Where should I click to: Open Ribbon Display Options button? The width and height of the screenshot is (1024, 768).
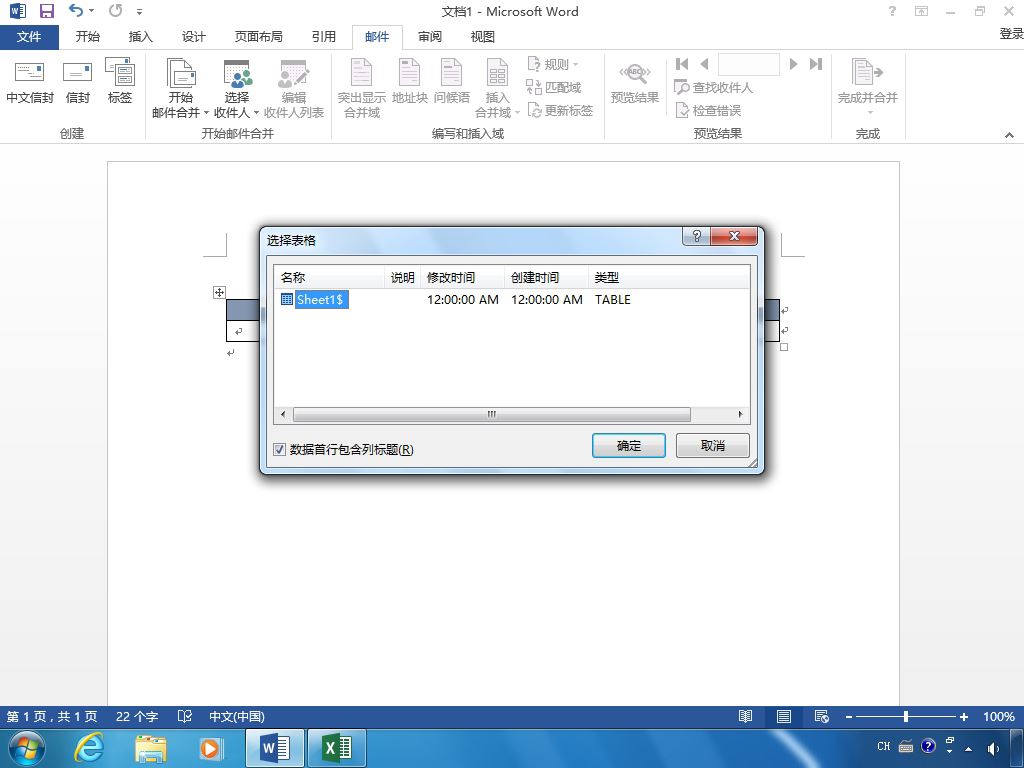point(921,11)
